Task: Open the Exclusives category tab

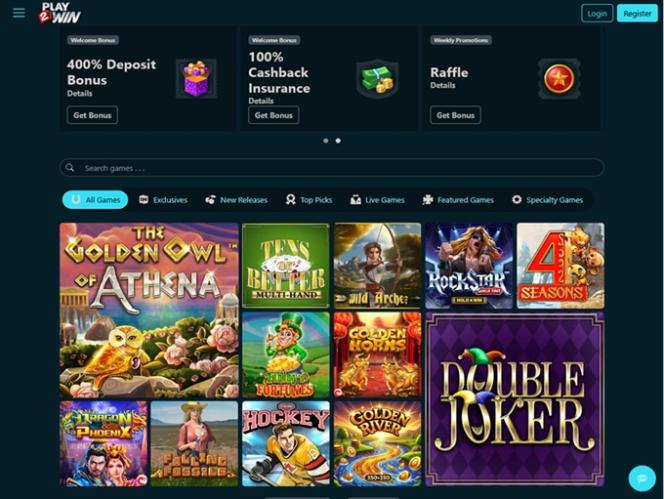Action: tap(163, 200)
